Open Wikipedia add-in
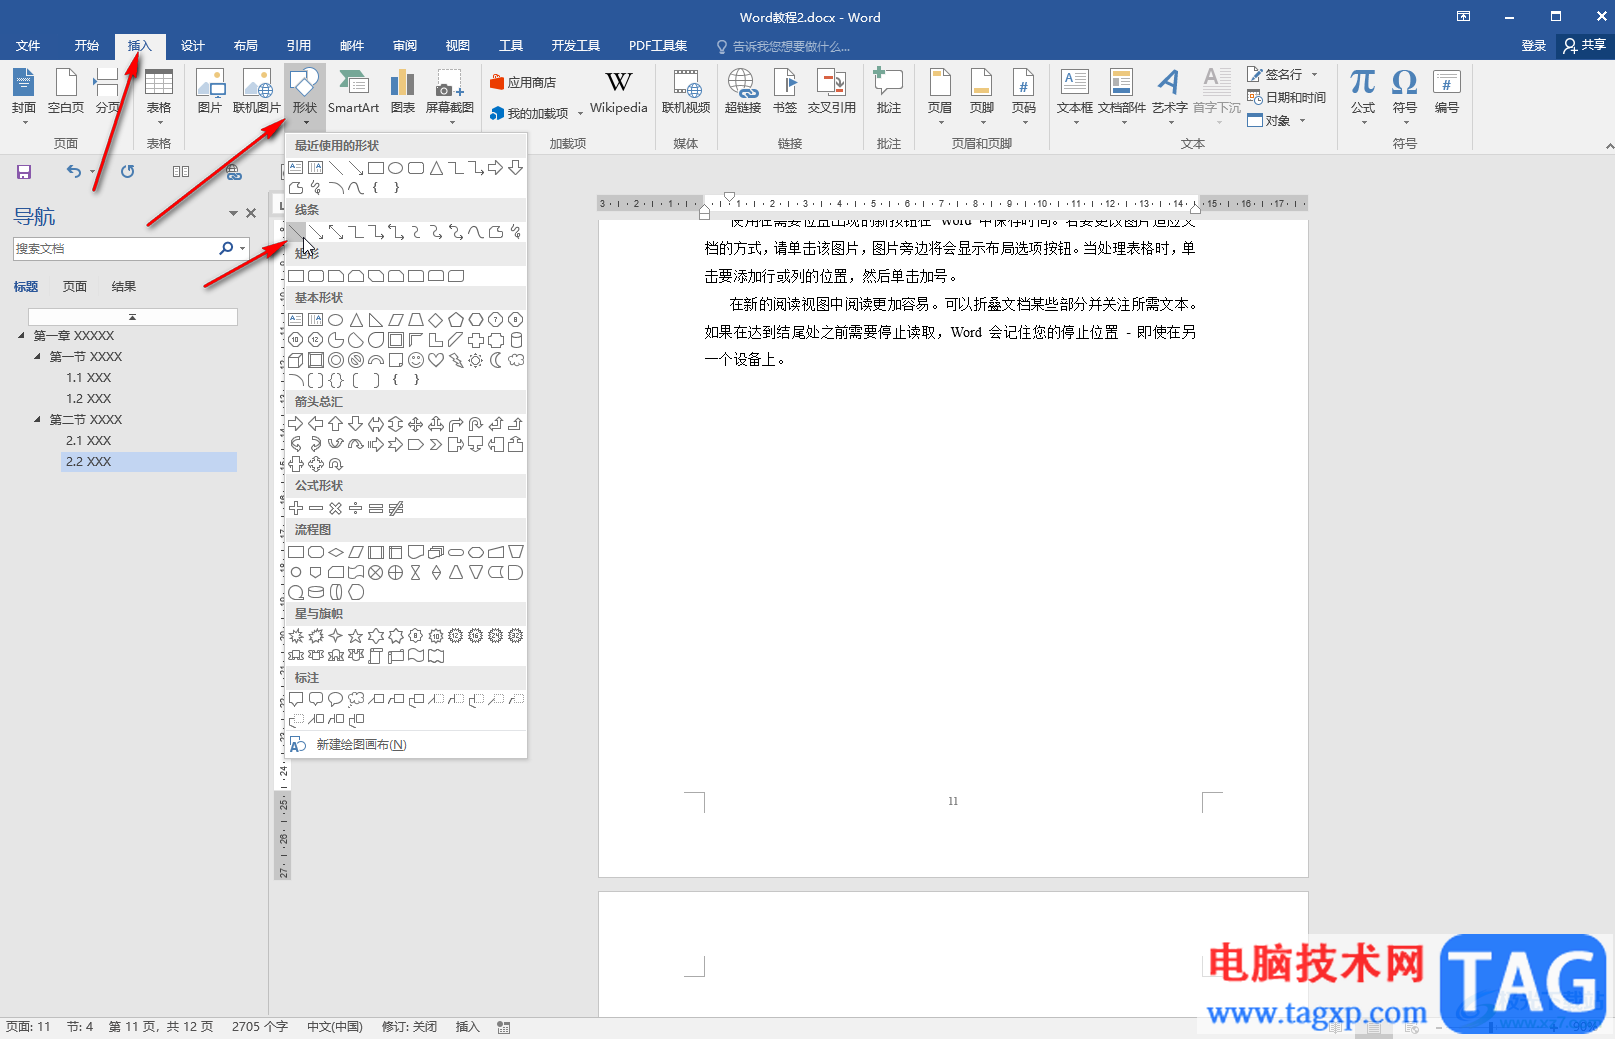 tap(618, 91)
